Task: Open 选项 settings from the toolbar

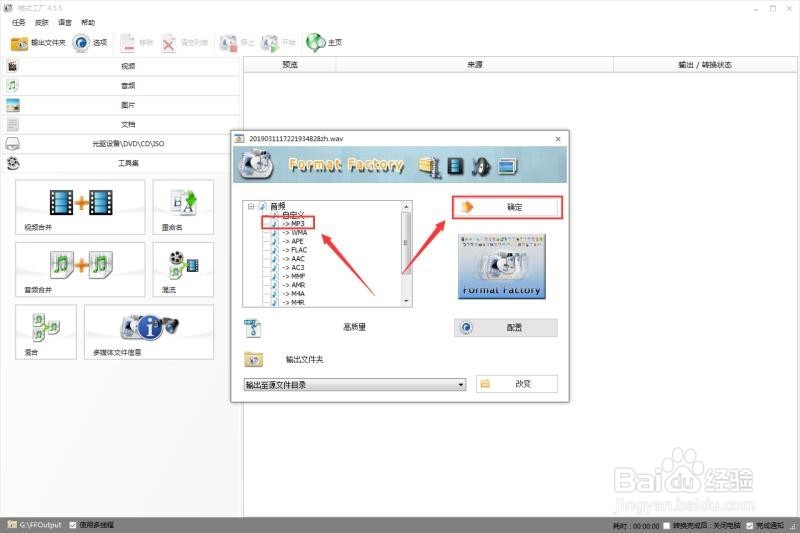Action: 90,43
